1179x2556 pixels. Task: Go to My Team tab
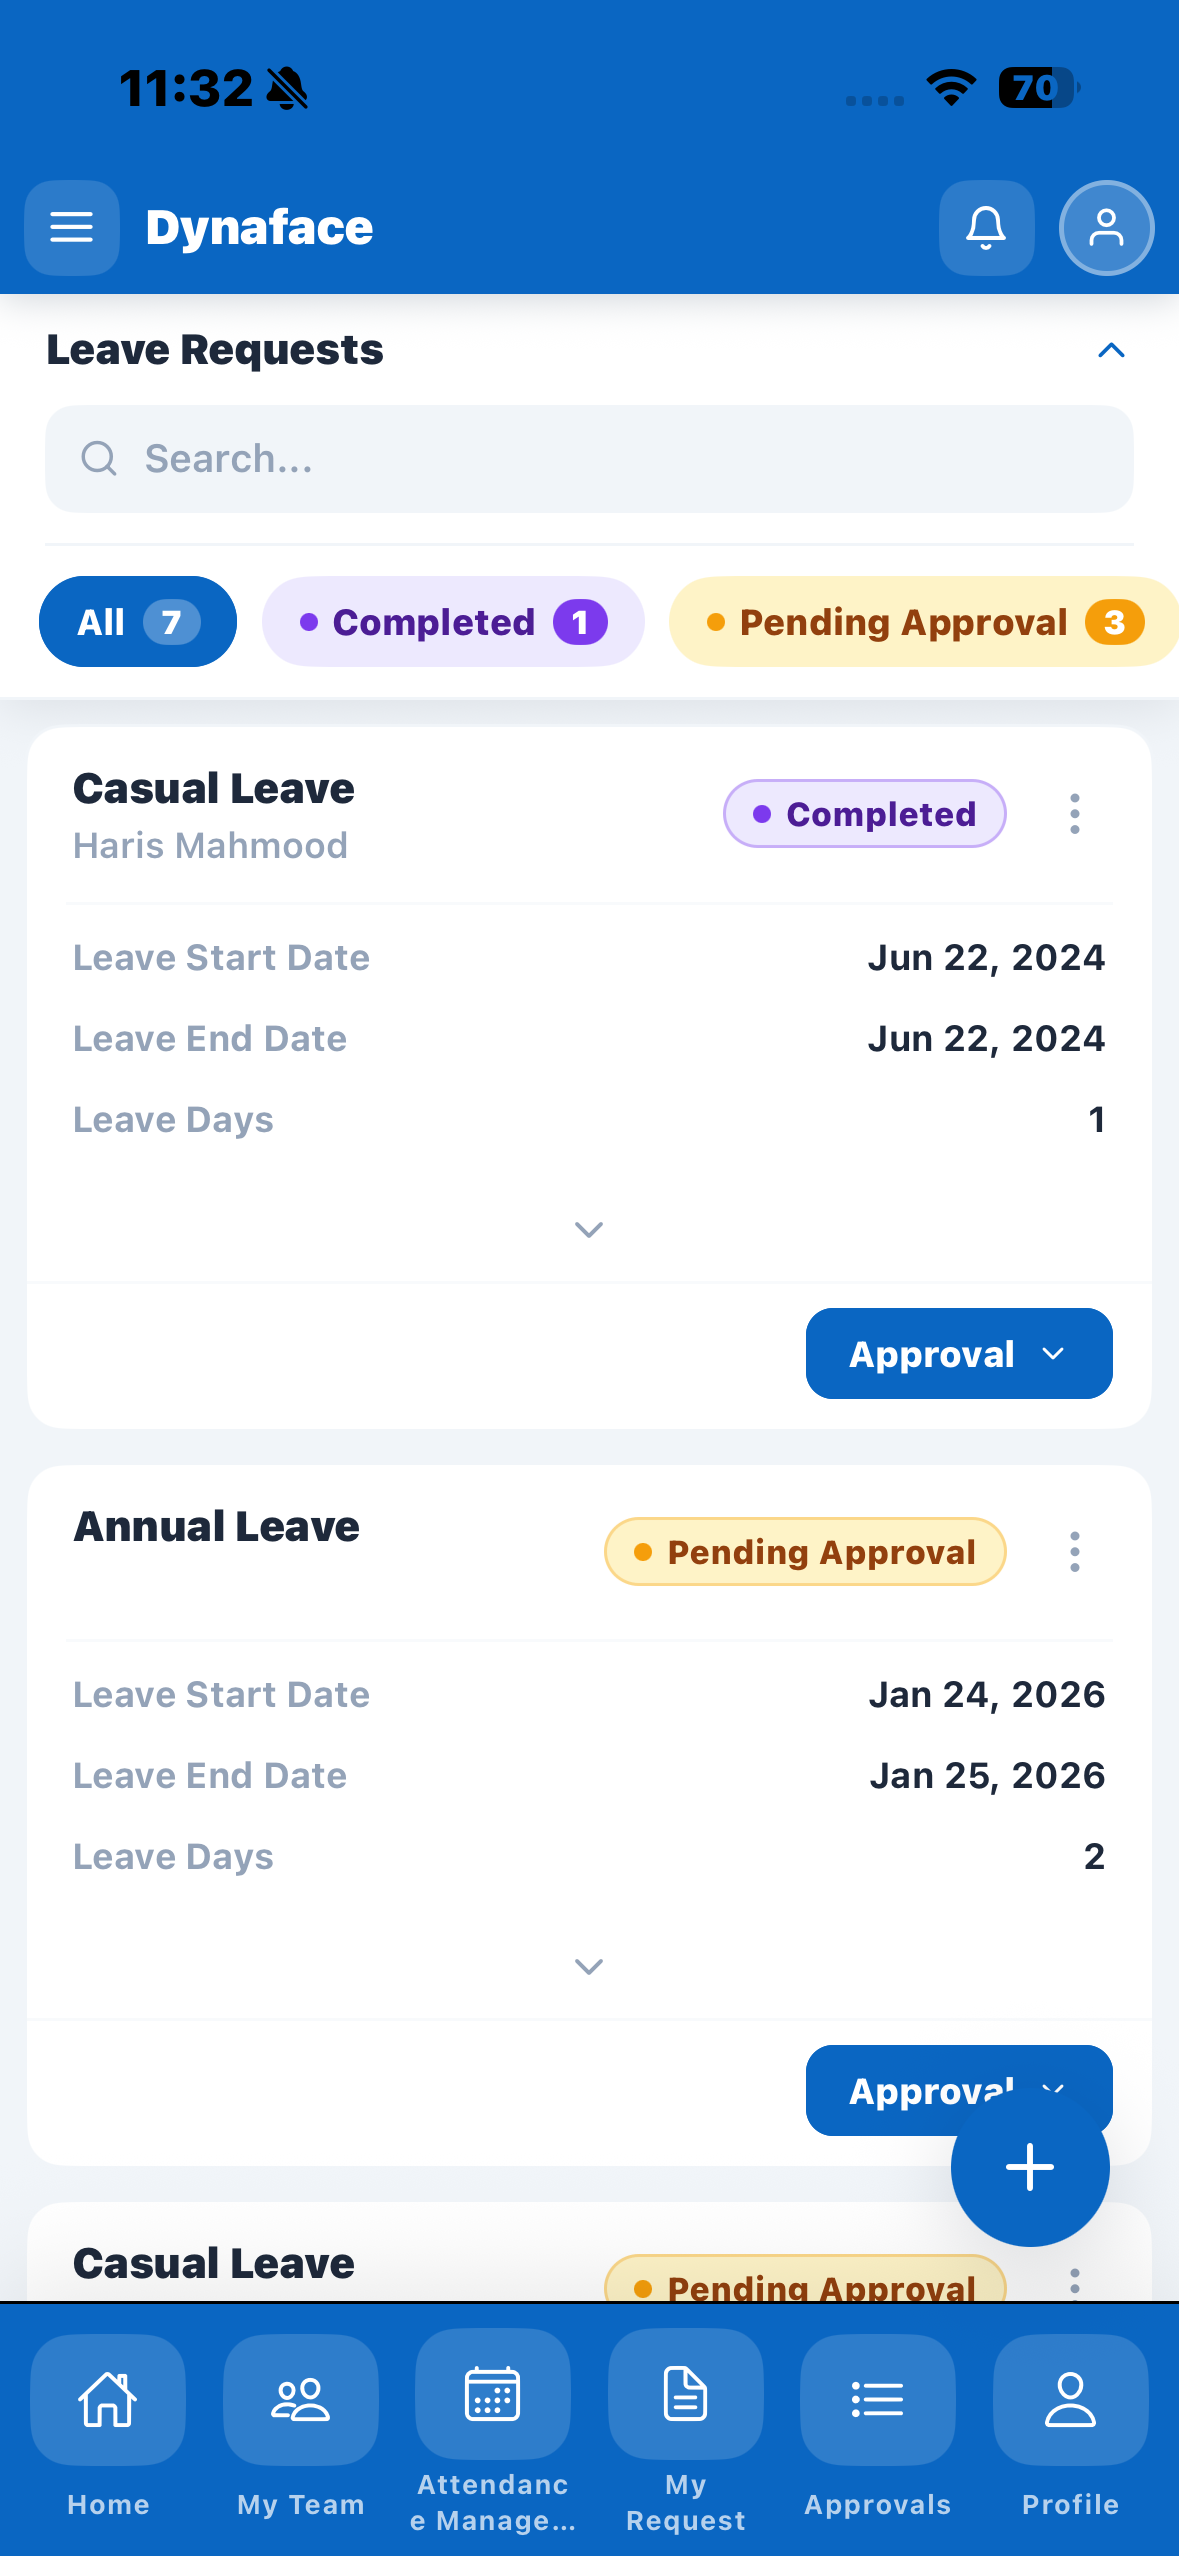(301, 2400)
